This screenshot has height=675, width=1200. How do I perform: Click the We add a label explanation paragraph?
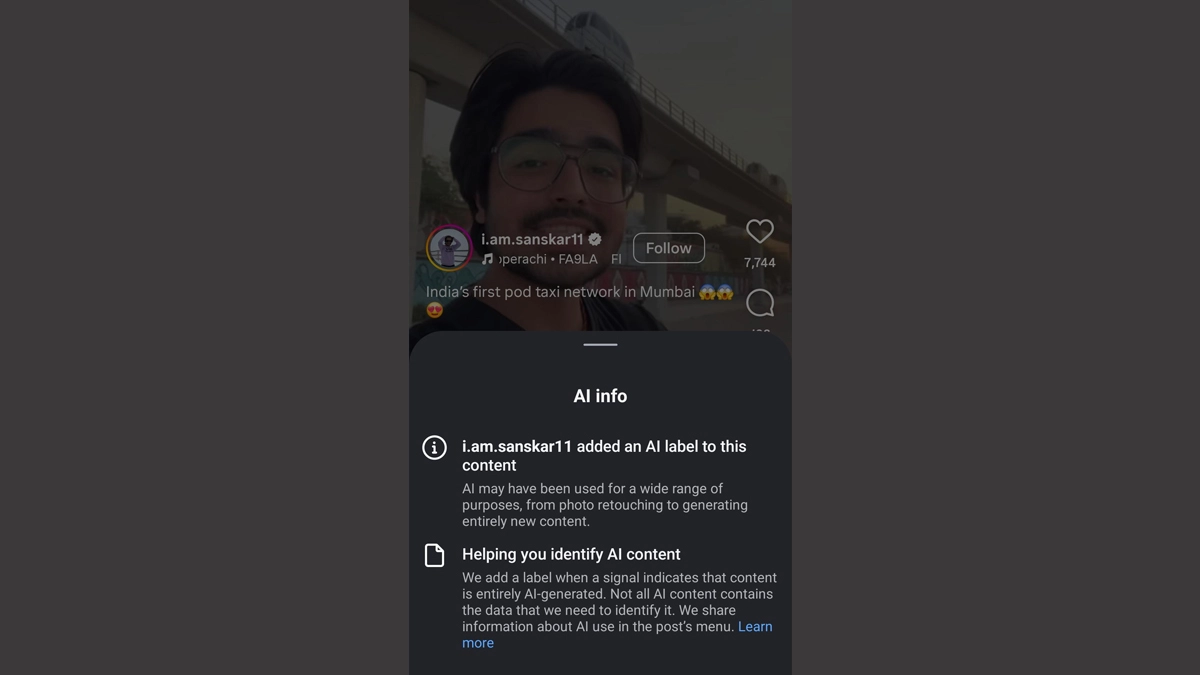coord(619,610)
